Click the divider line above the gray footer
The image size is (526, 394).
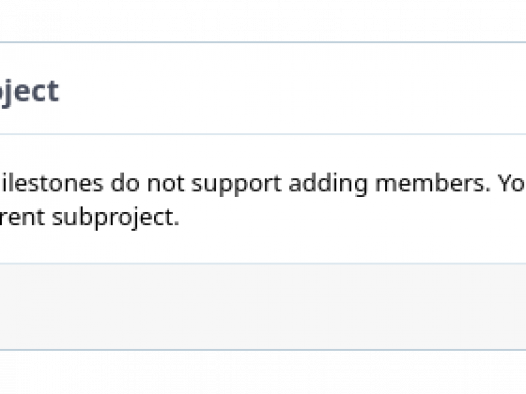pos(263,264)
